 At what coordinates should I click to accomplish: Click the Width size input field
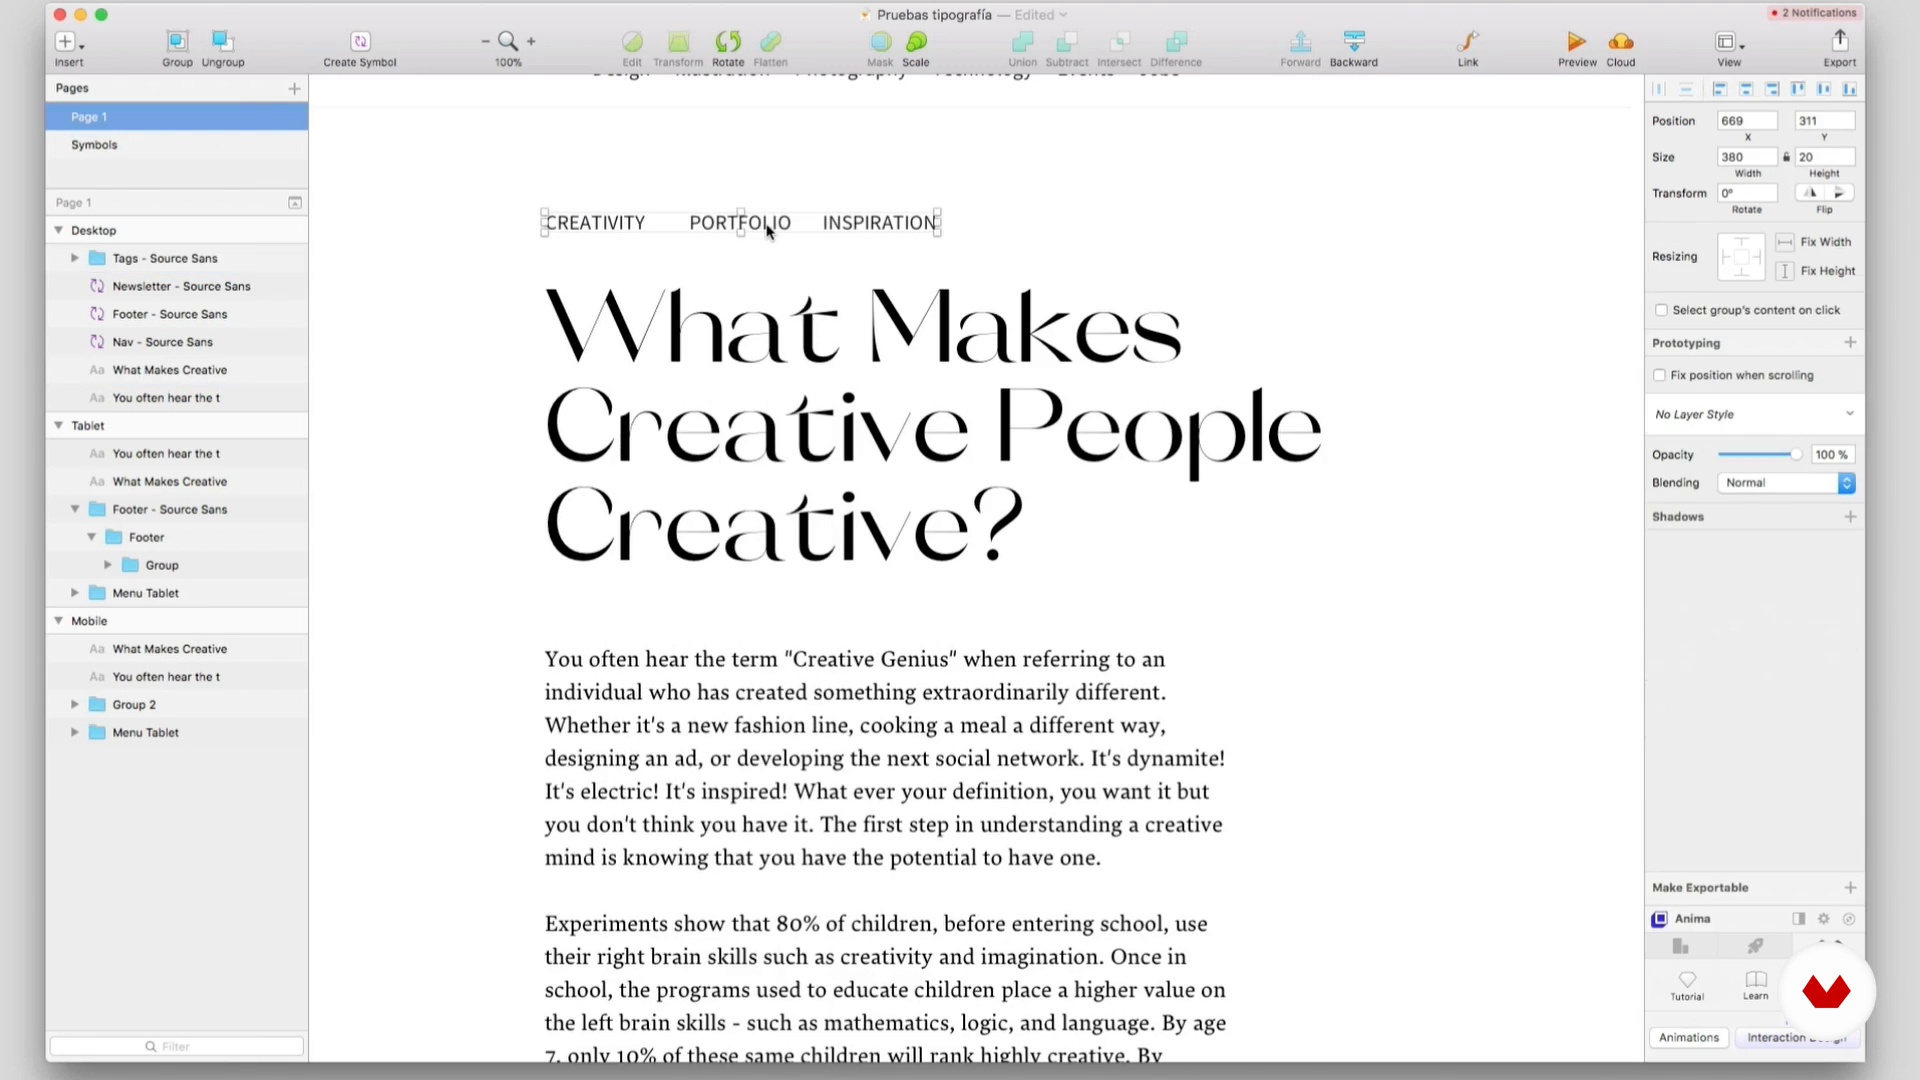coord(1747,157)
